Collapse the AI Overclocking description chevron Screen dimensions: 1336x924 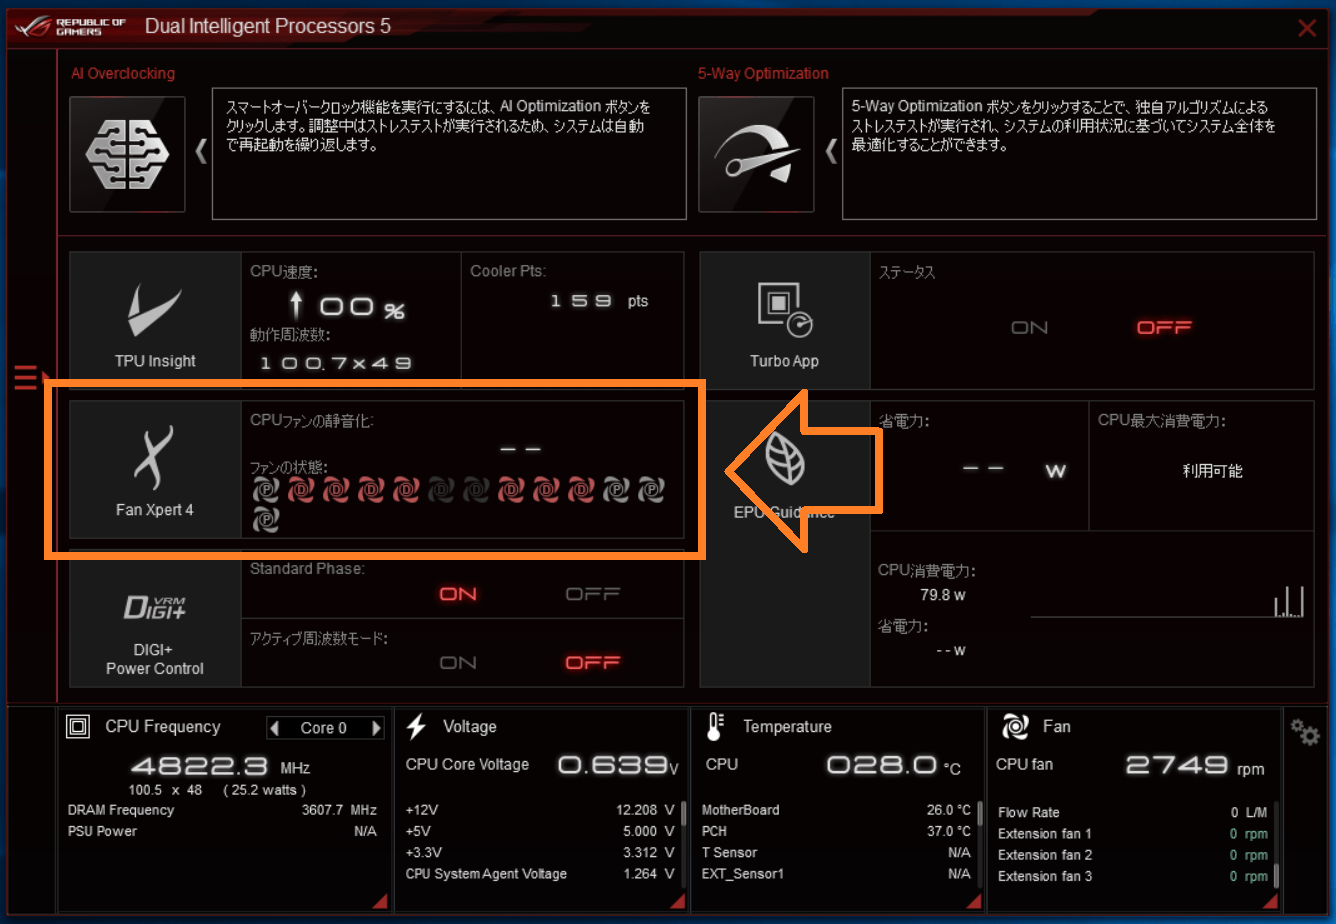pyautogui.click(x=201, y=152)
